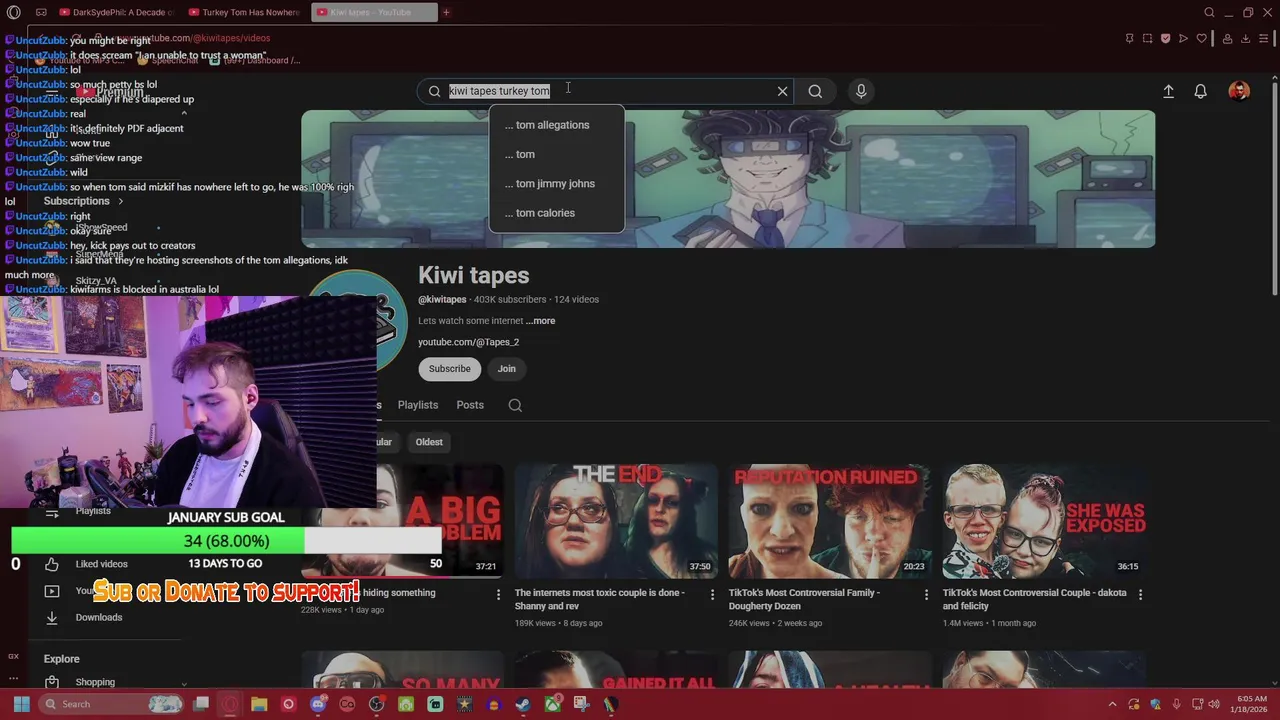Open the YouTube create upload icon
Viewport: 1280px width, 720px height.
pyautogui.click(x=1168, y=91)
